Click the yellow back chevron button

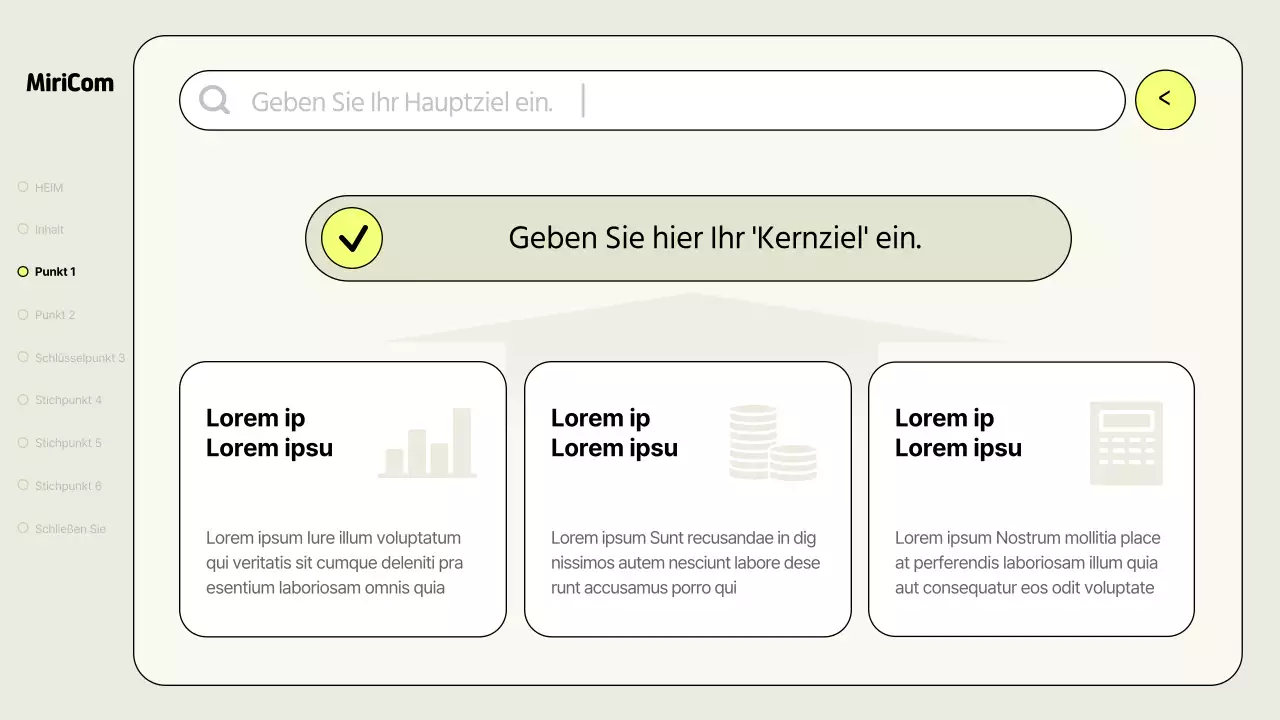point(1165,100)
